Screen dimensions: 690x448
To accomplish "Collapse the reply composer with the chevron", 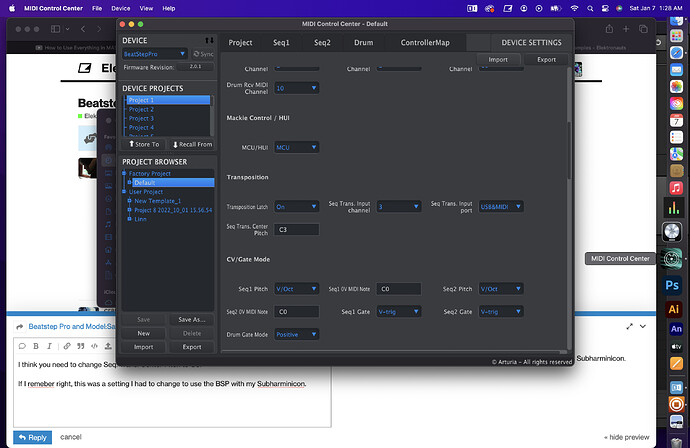I will coord(643,327).
